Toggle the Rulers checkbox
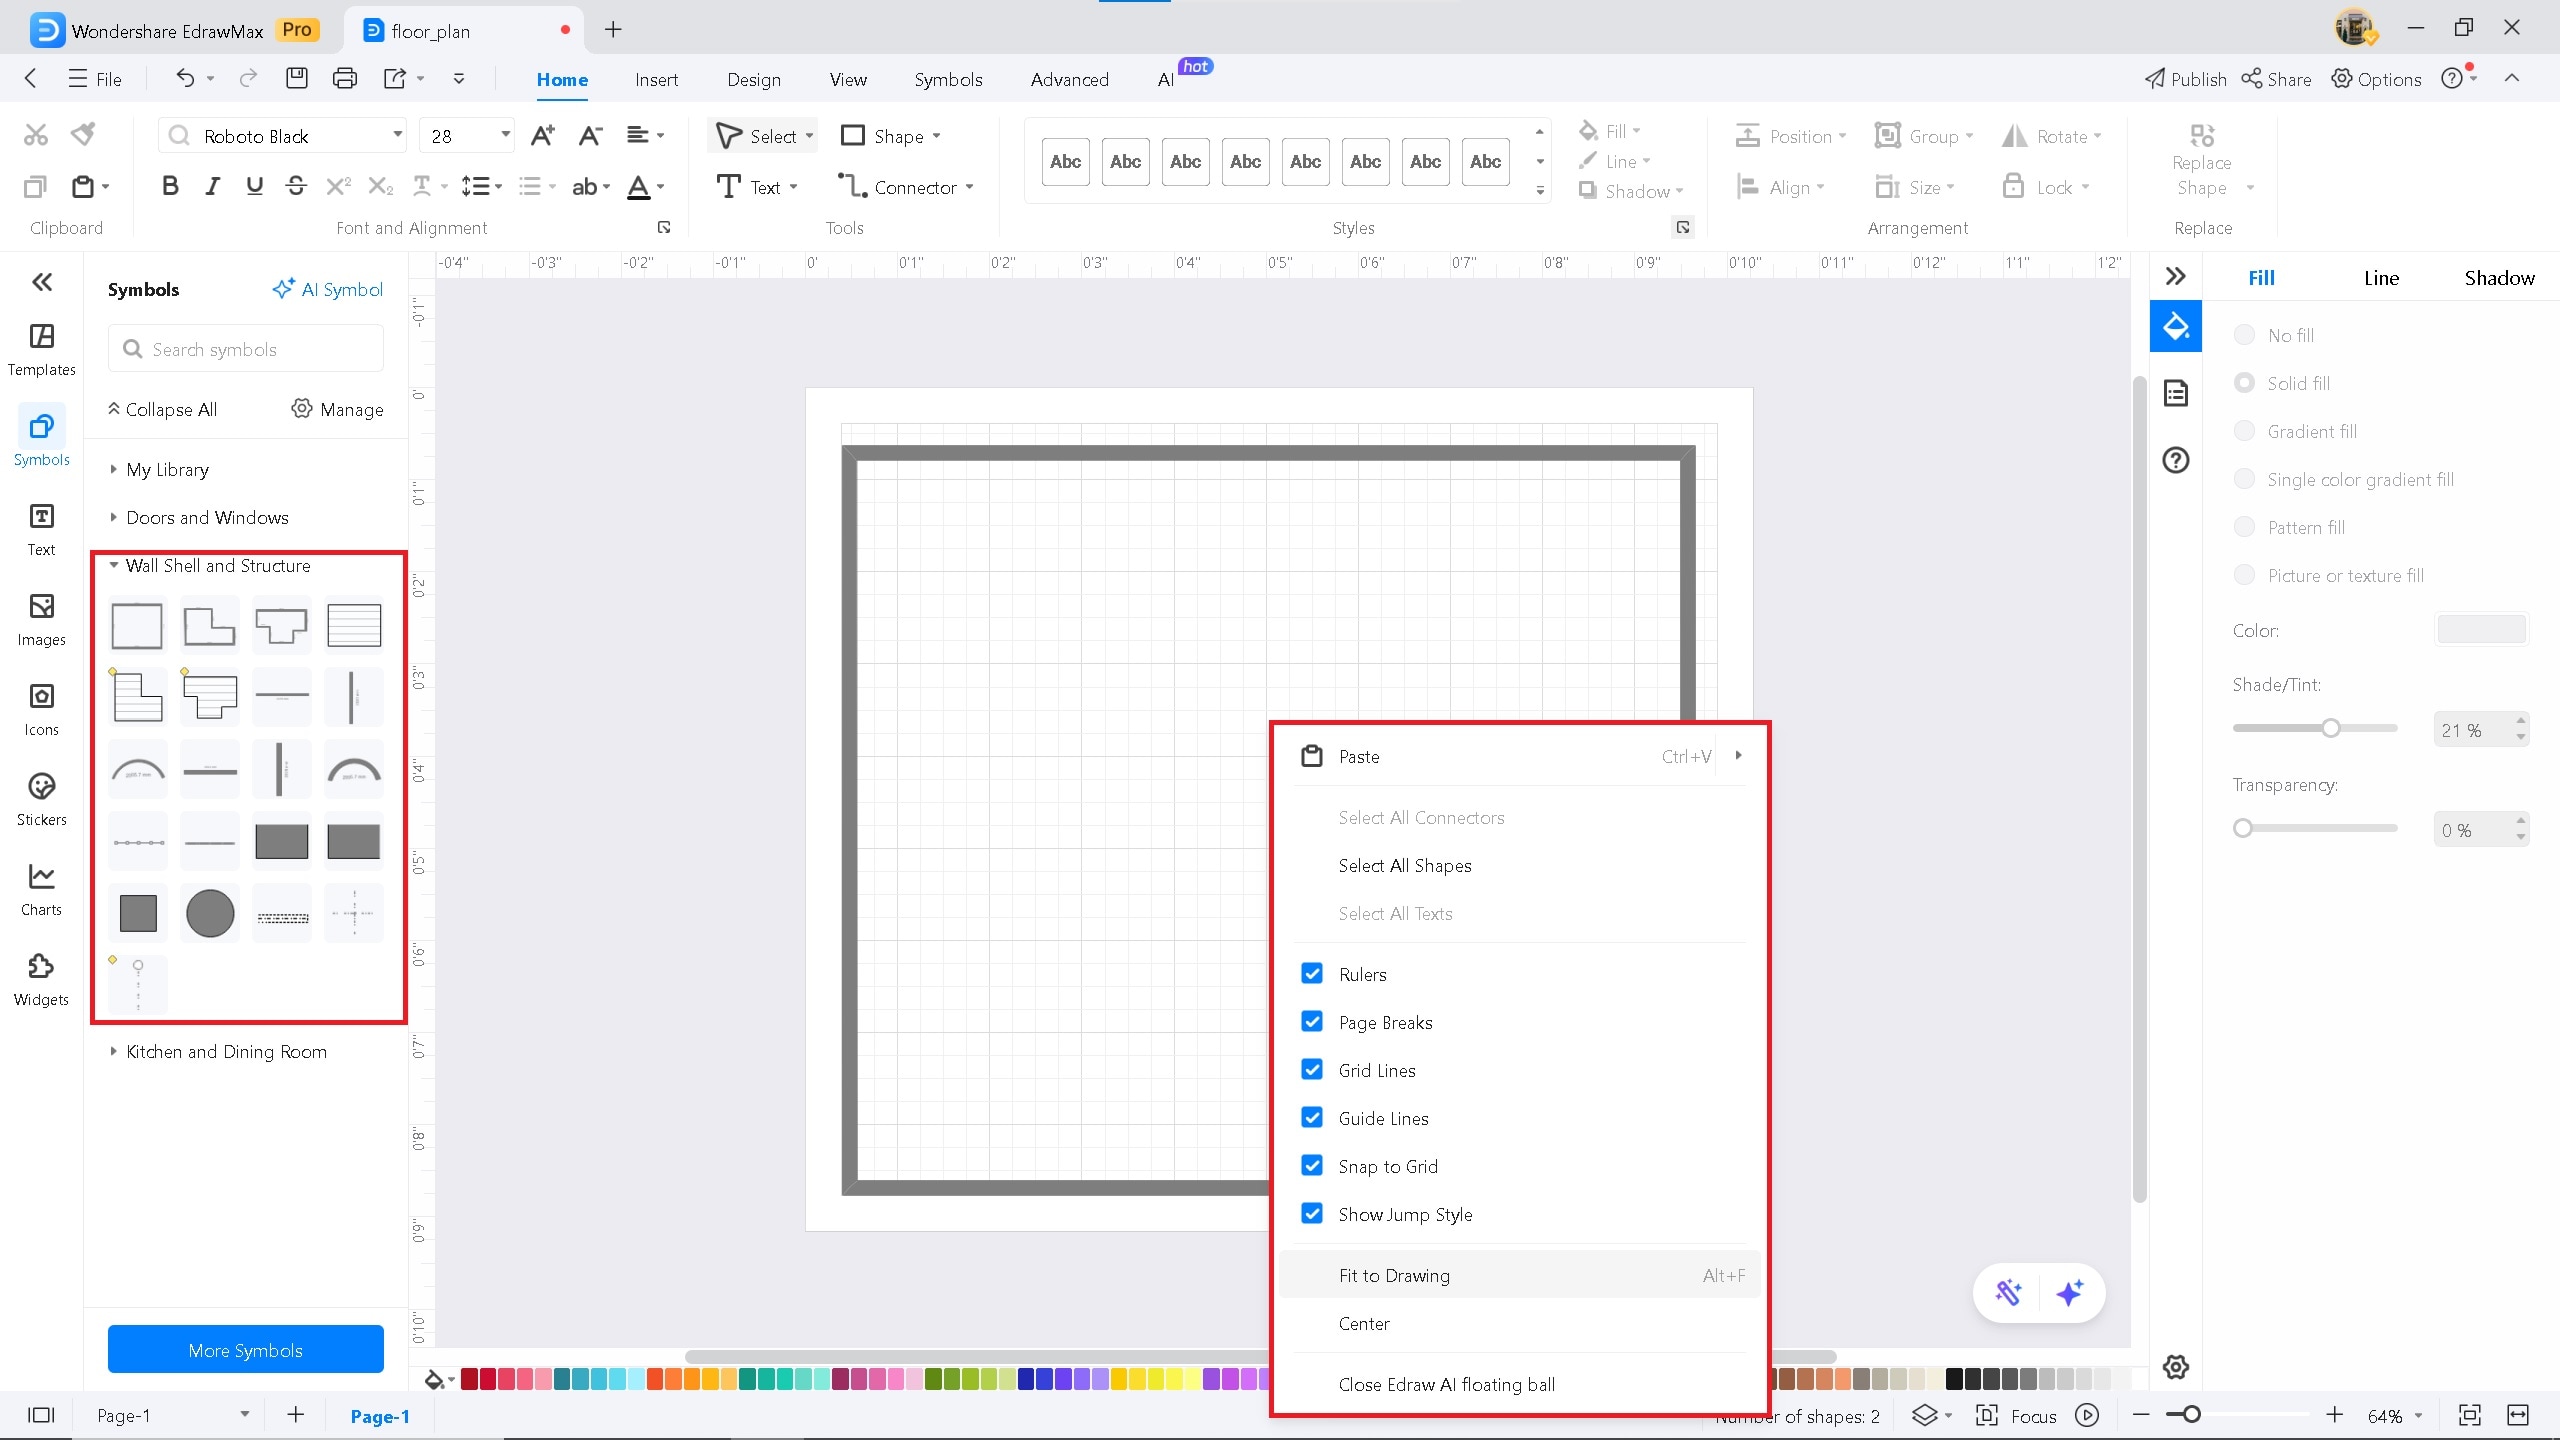 point(1312,974)
